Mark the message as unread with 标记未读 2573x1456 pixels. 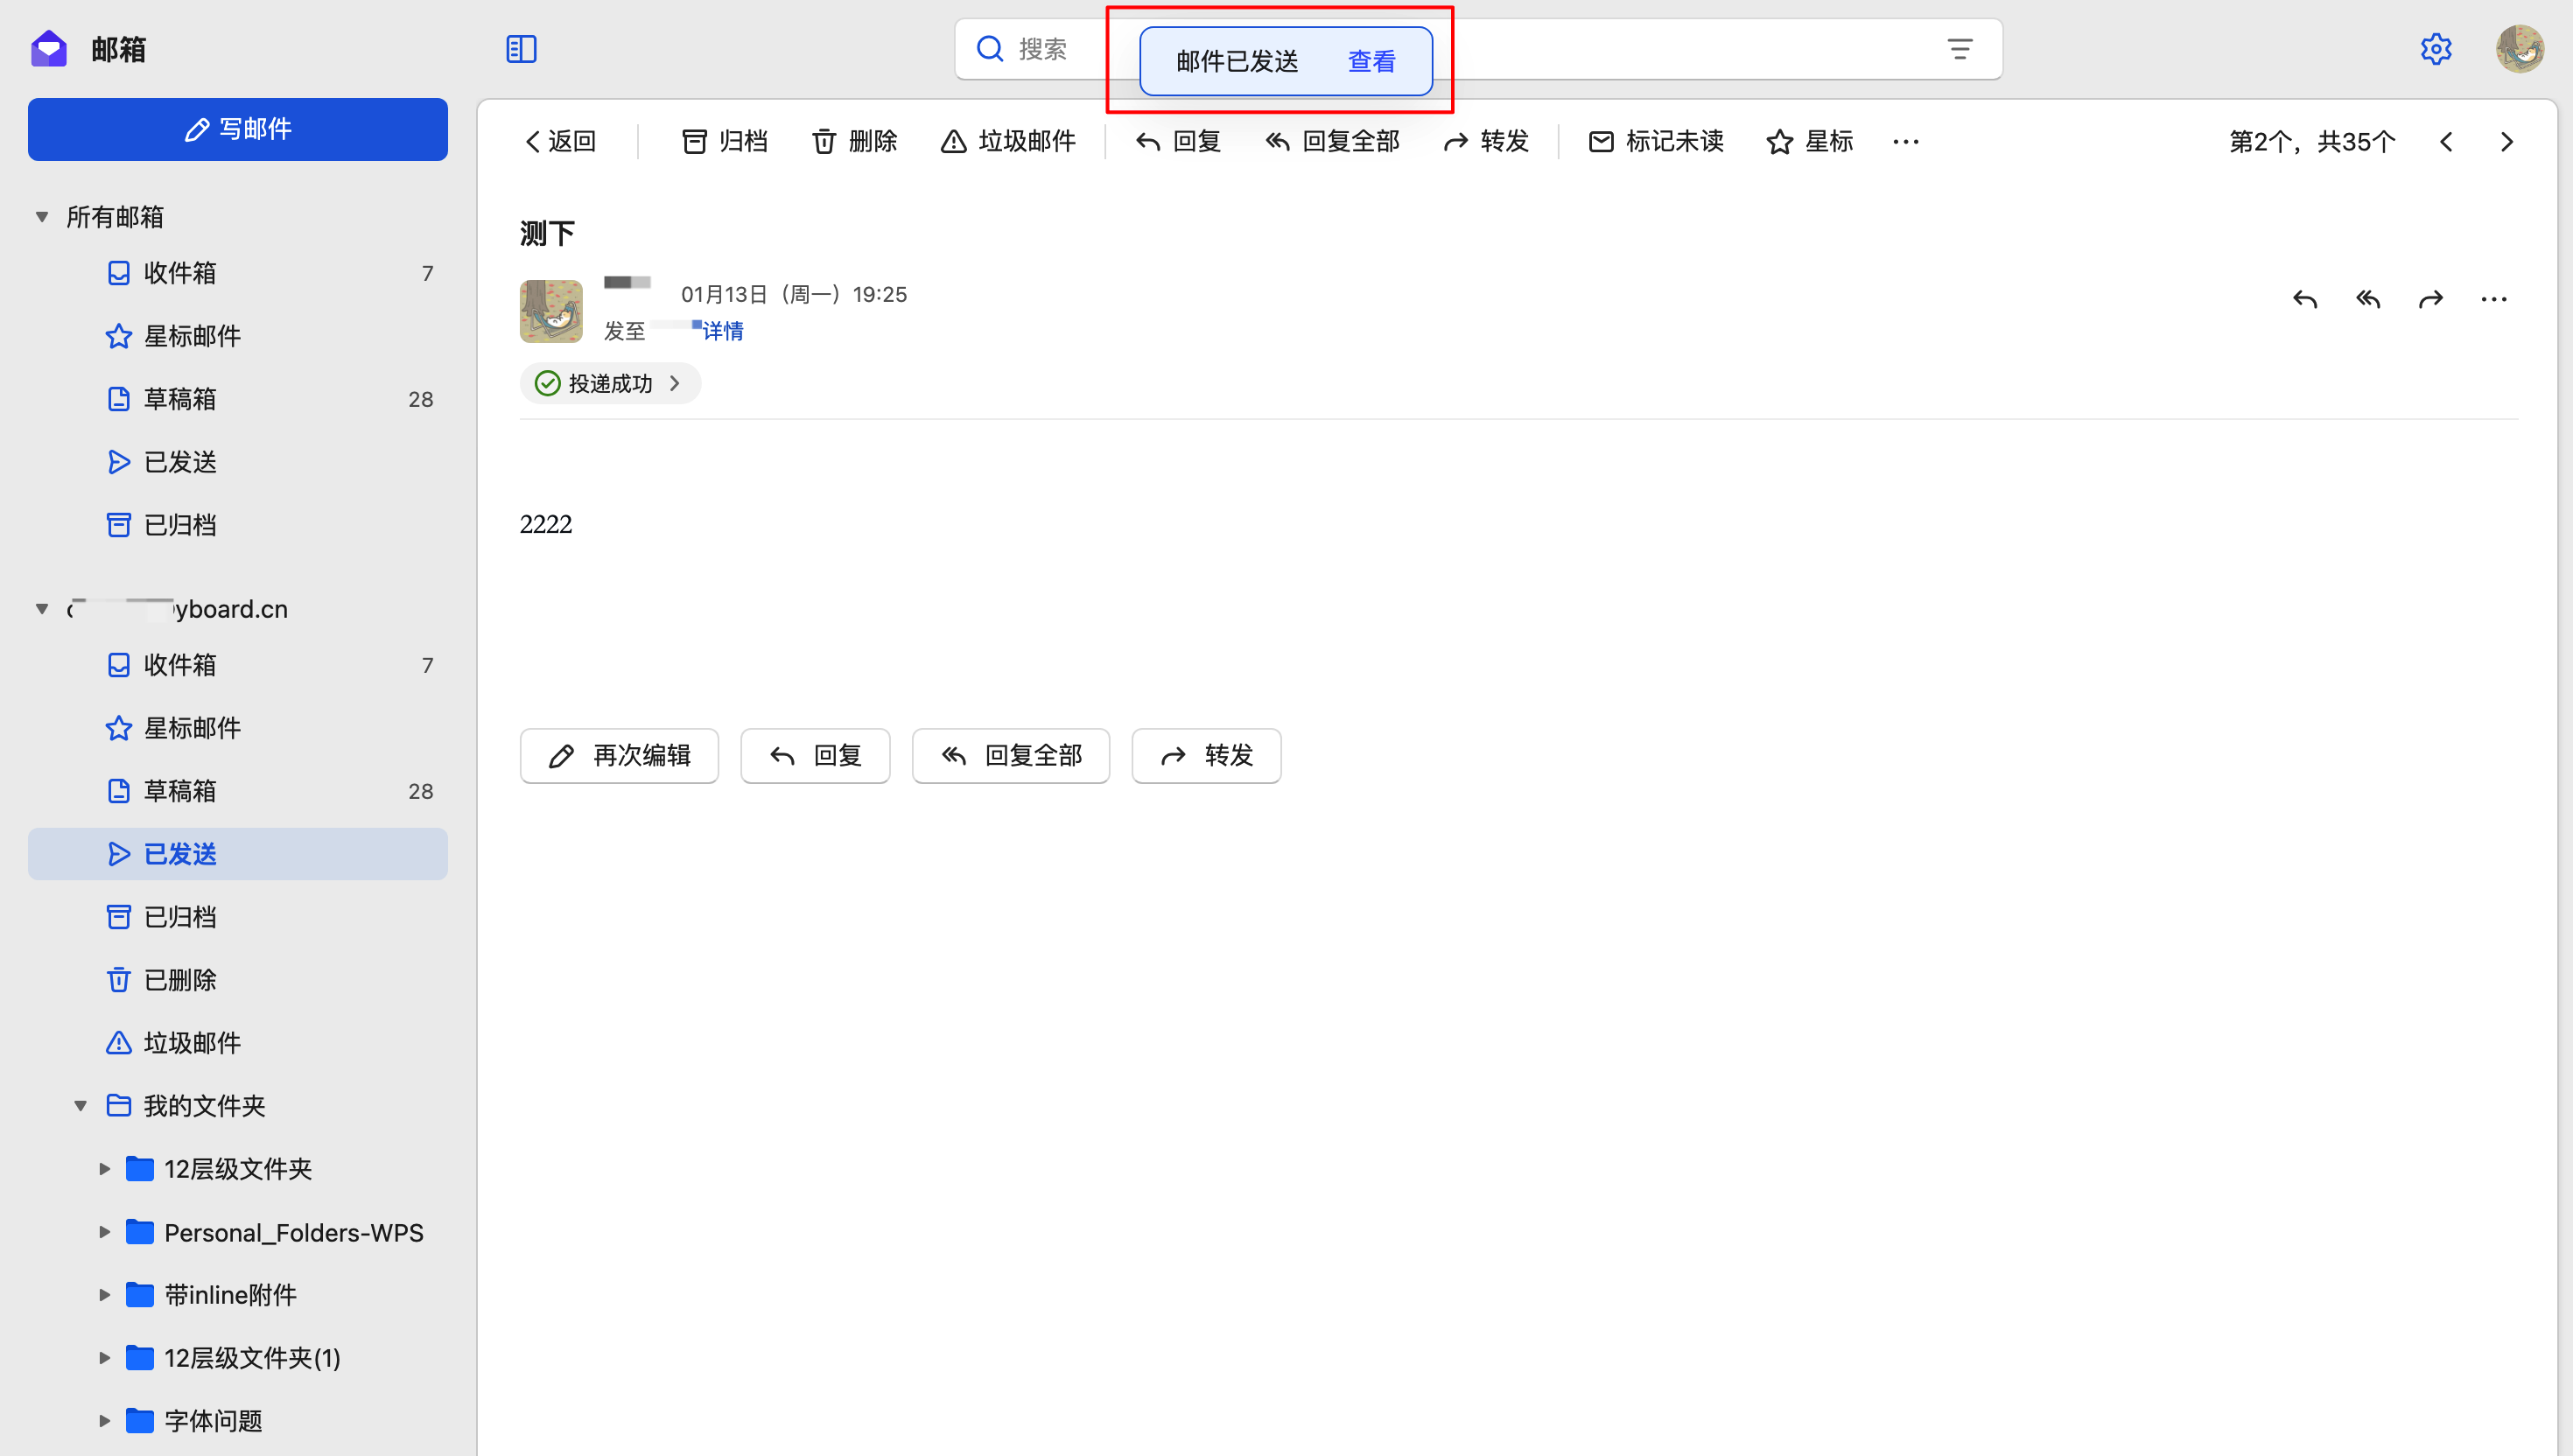click(x=1656, y=141)
